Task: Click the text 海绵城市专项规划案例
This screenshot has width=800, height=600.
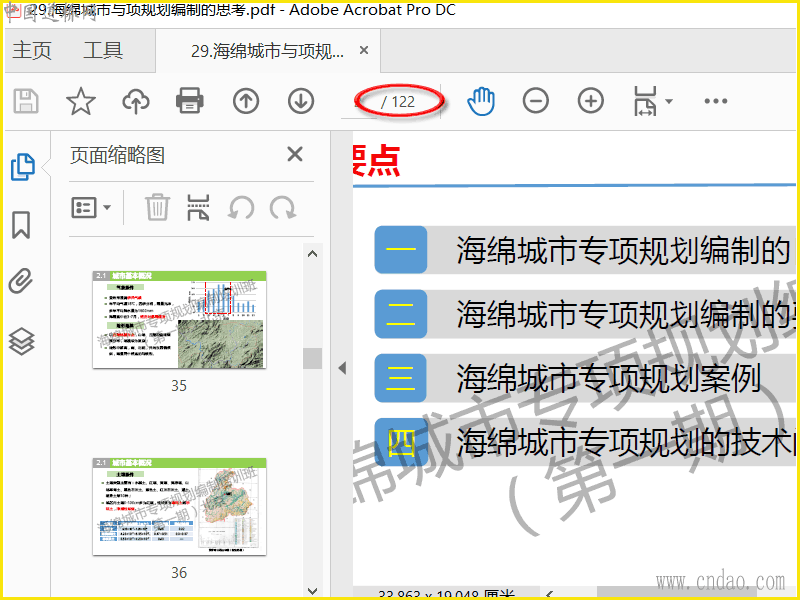Action: tap(608, 378)
